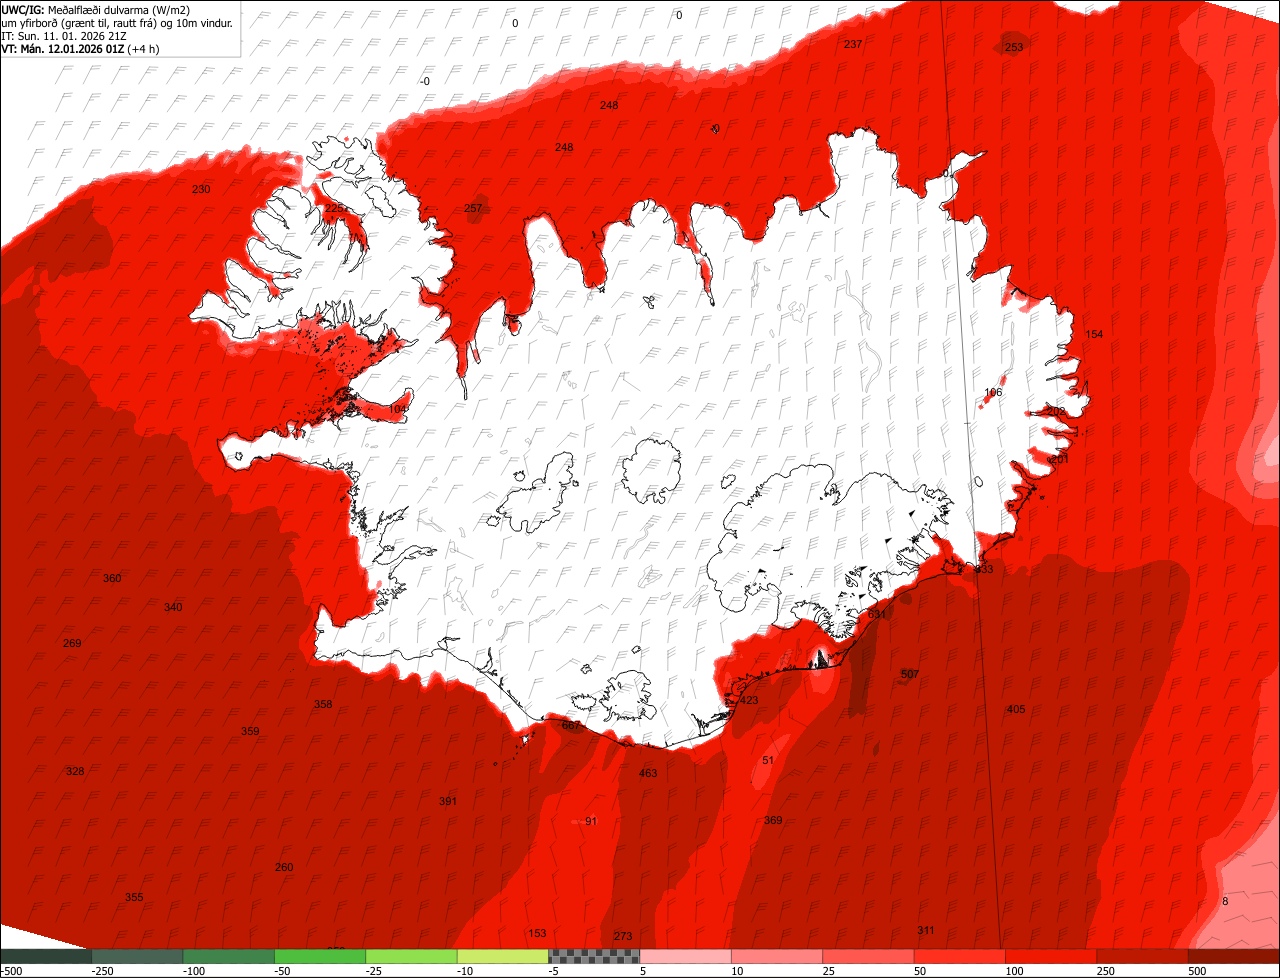The width and height of the screenshot is (1280, 978).
Task: Click the value 340 on the map
Action: [173, 608]
